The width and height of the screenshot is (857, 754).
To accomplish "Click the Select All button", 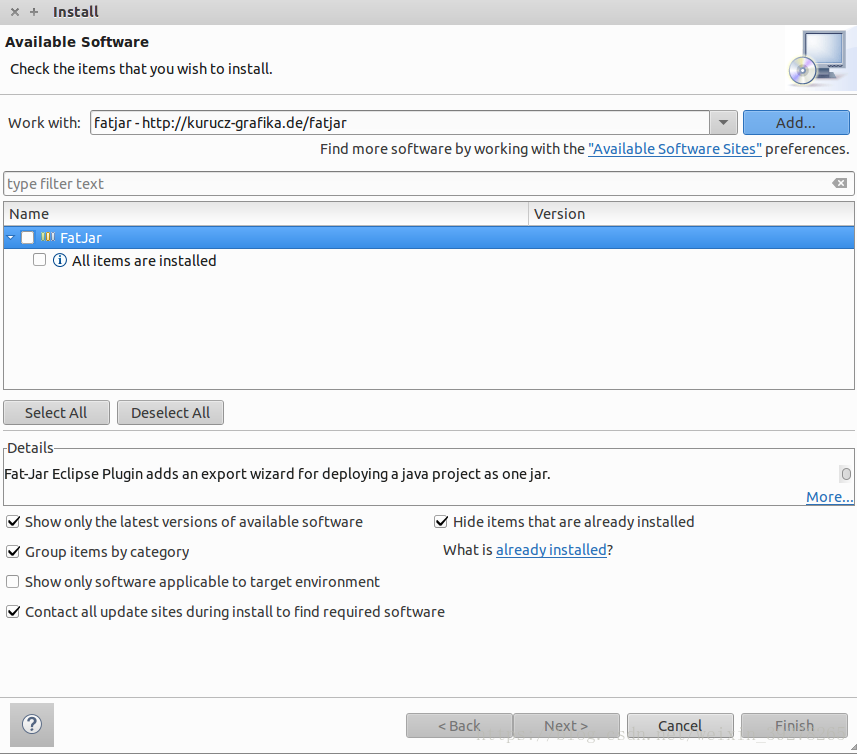I will tap(56, 413).
